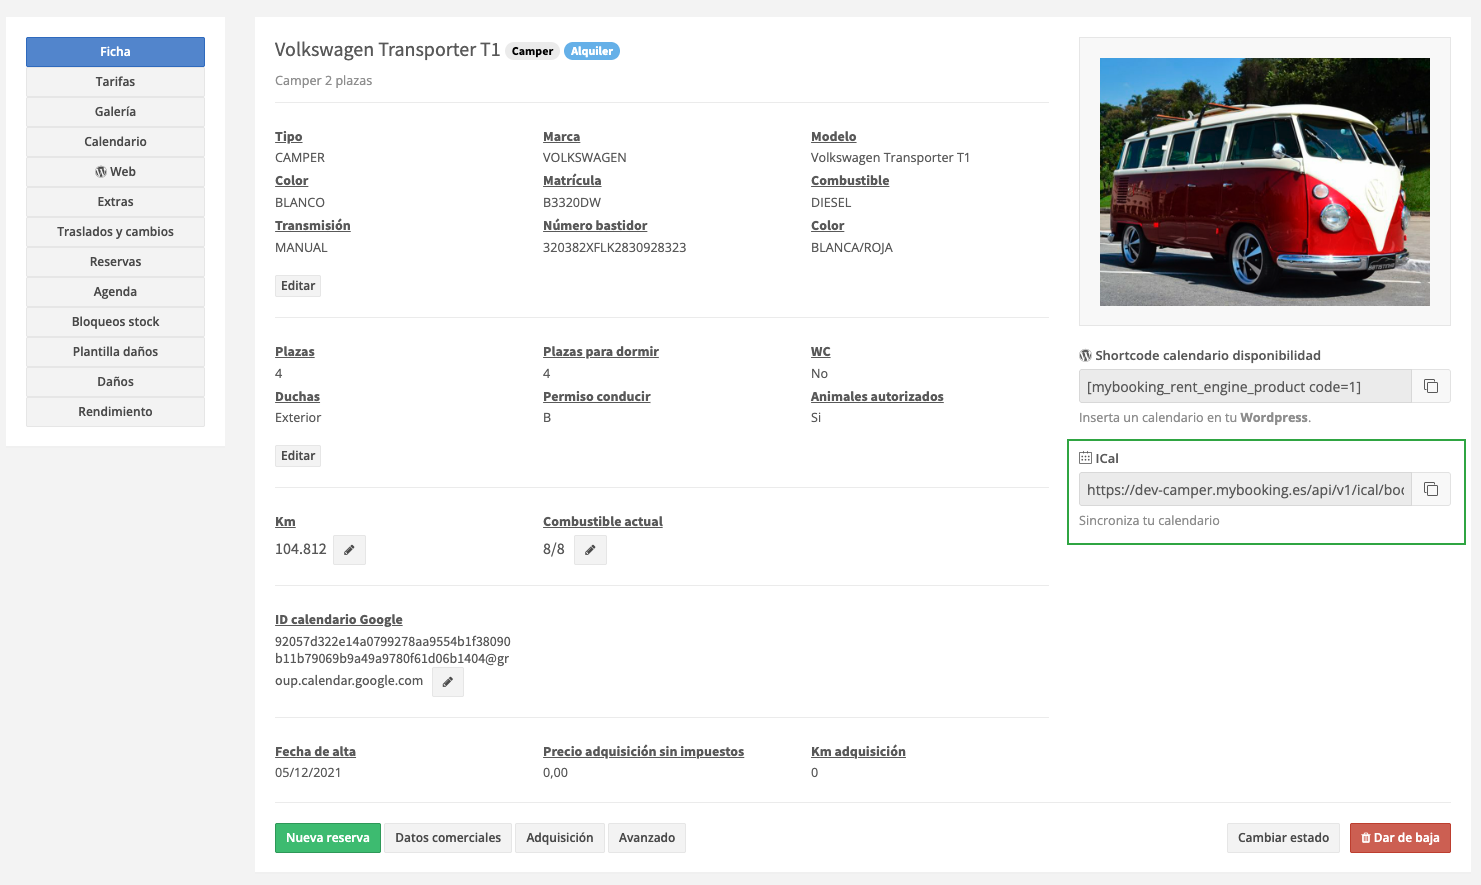This screenshot has height=885, width=1481.
Task: Go to Bloqueos stock
Action: coord(115,322)
